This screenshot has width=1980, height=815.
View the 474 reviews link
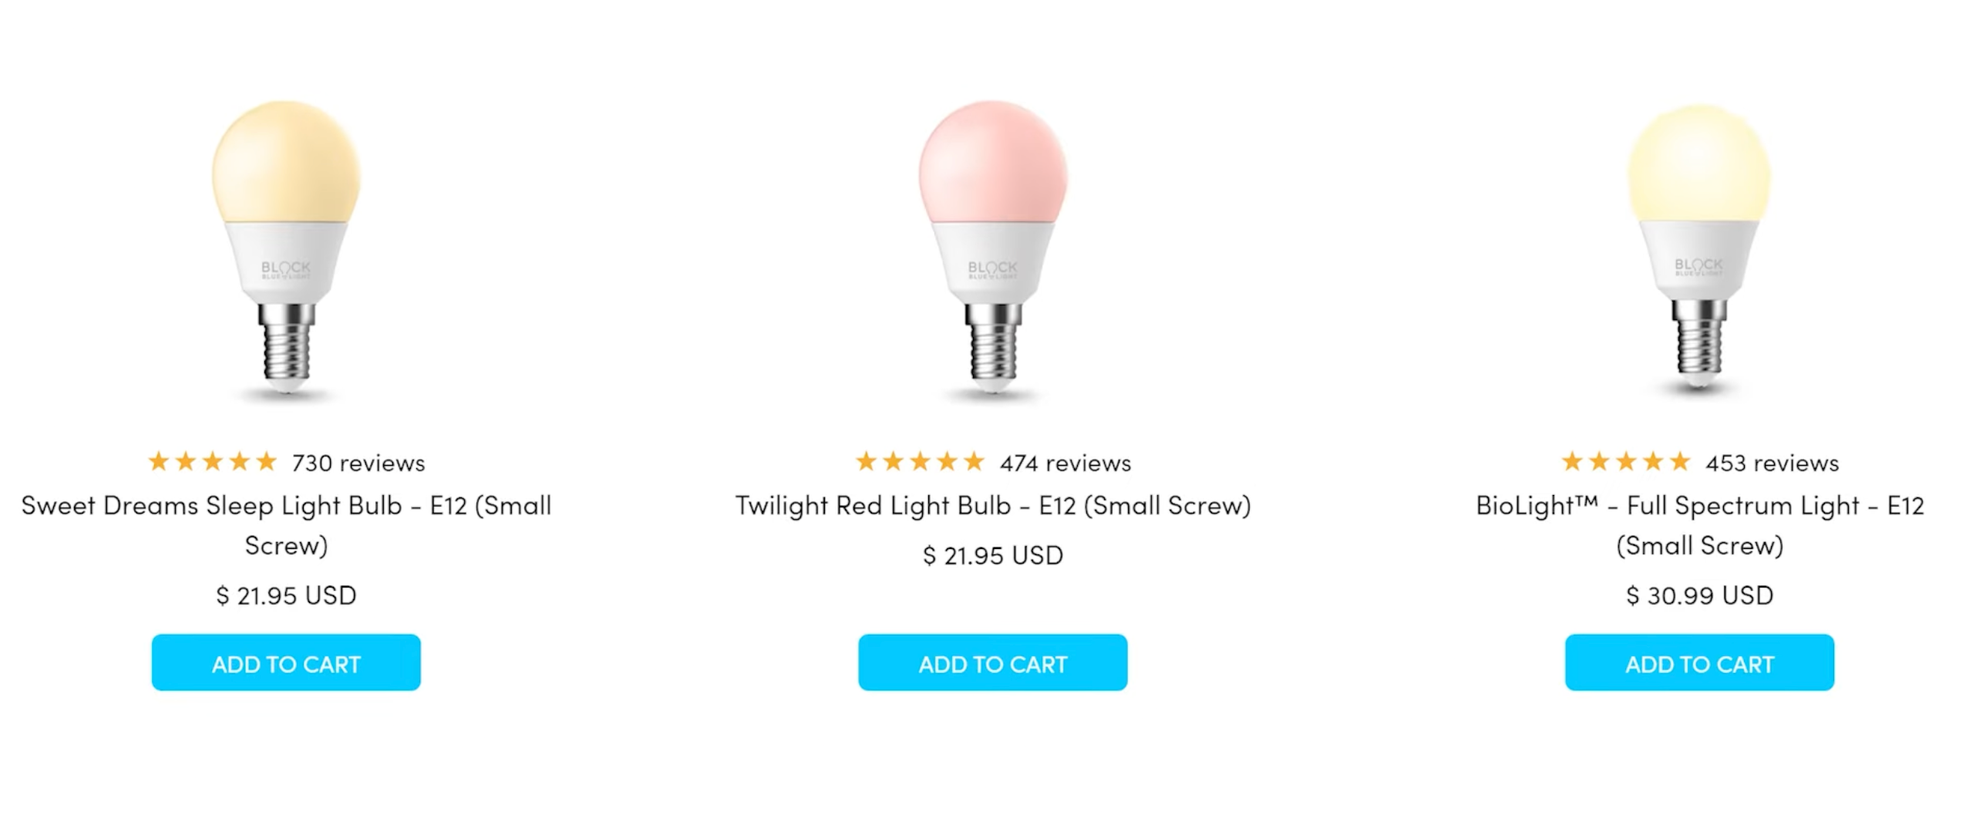click(x=1065, y=463)
